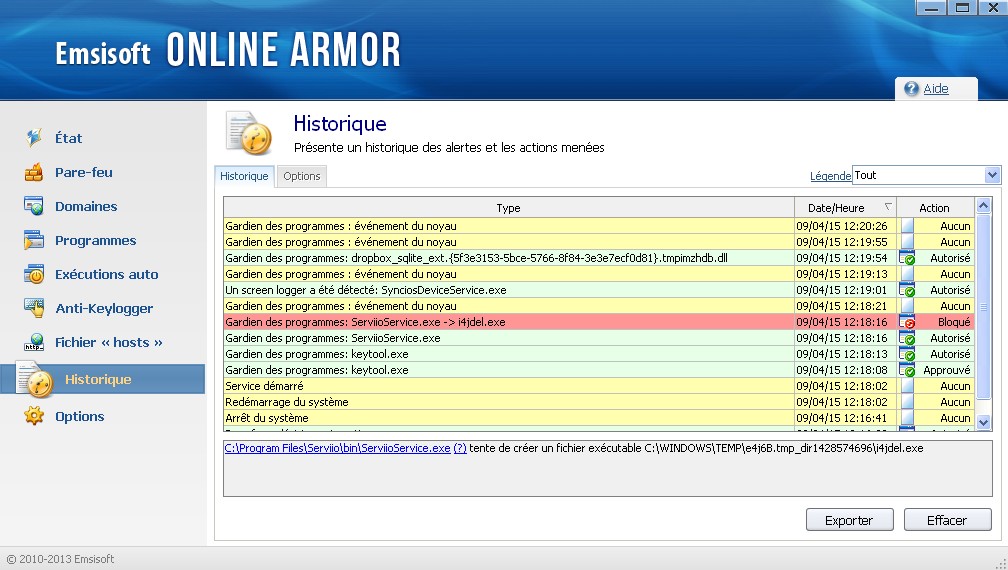Click the Options gear icon in sidebar
Screen dimensions: 1008x570
34,416
